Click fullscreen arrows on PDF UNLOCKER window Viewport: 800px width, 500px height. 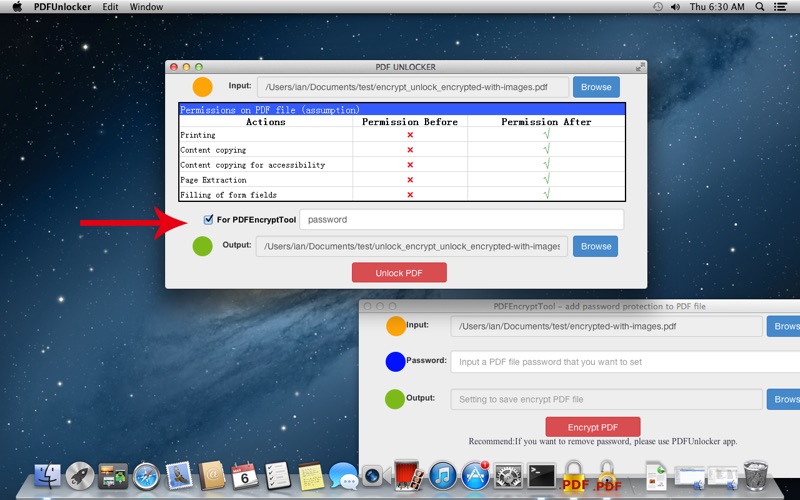coord(640,67)
